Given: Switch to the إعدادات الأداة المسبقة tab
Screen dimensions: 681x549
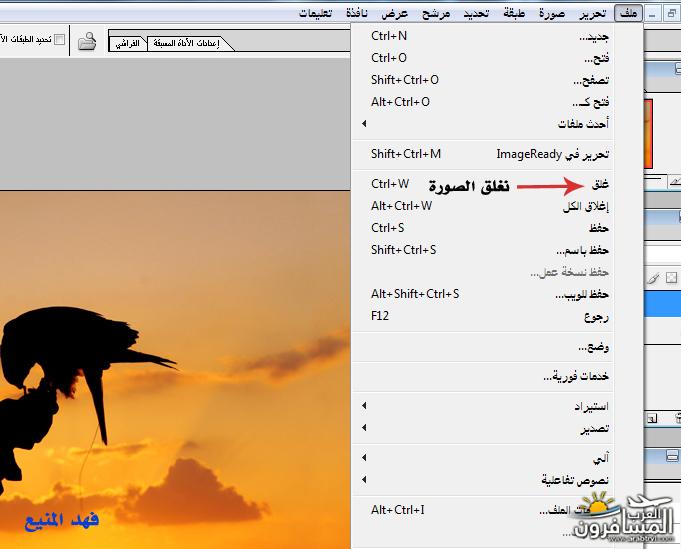Looking at the screenshot, I should (187, 43).
